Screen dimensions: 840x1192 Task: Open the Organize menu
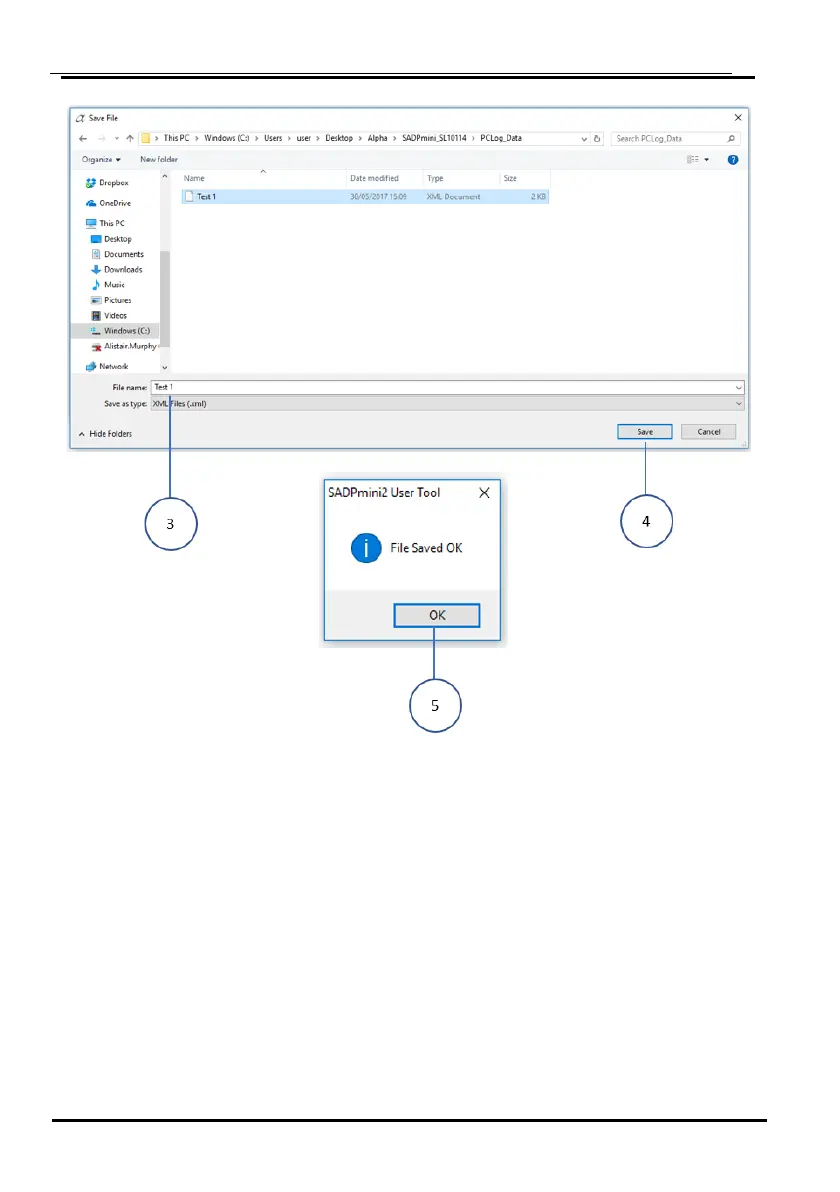[x=101, y=160]
